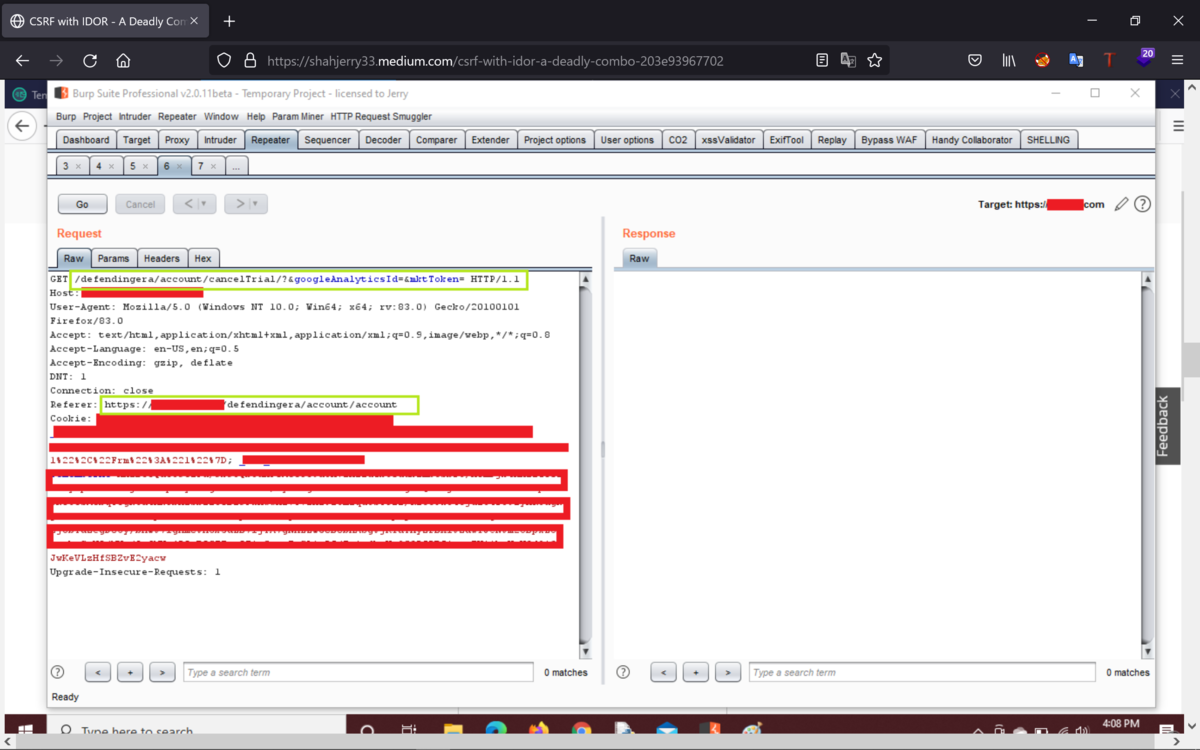This screenshot has height=750, width=1200.
Task: Open the Bypass WAF tab
Action: (x=889, y=140)
